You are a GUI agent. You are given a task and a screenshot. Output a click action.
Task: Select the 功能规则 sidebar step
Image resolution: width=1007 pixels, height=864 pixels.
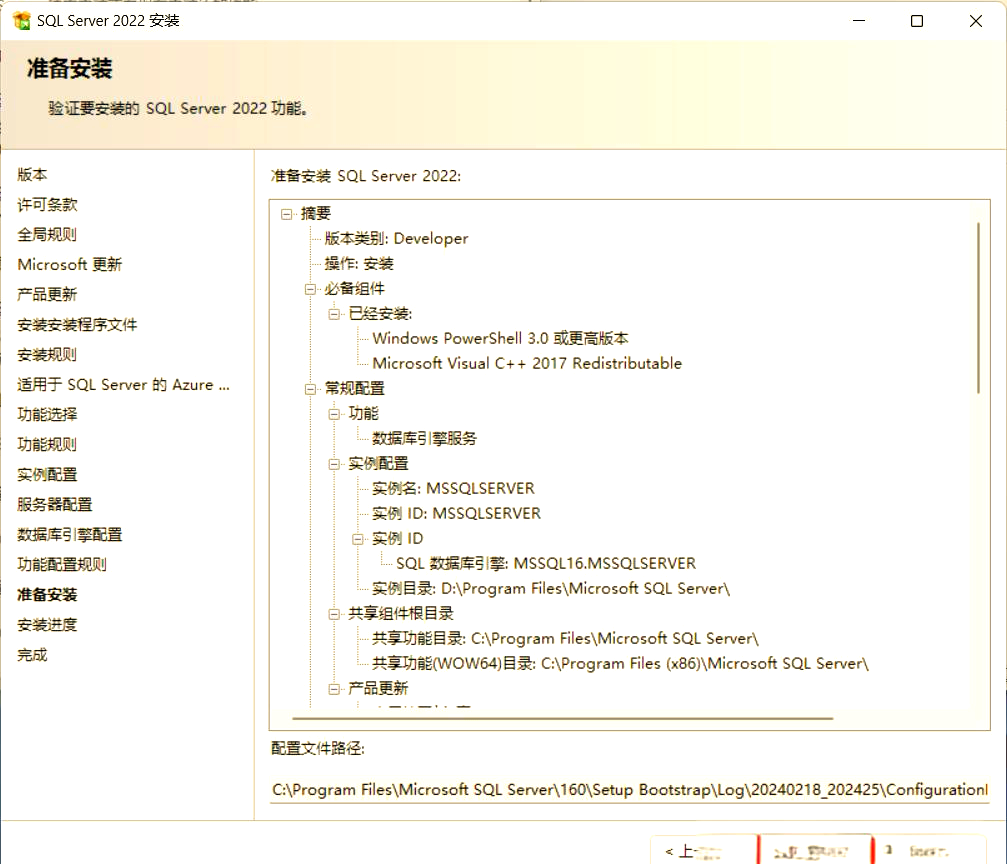(x=47, y=445)
